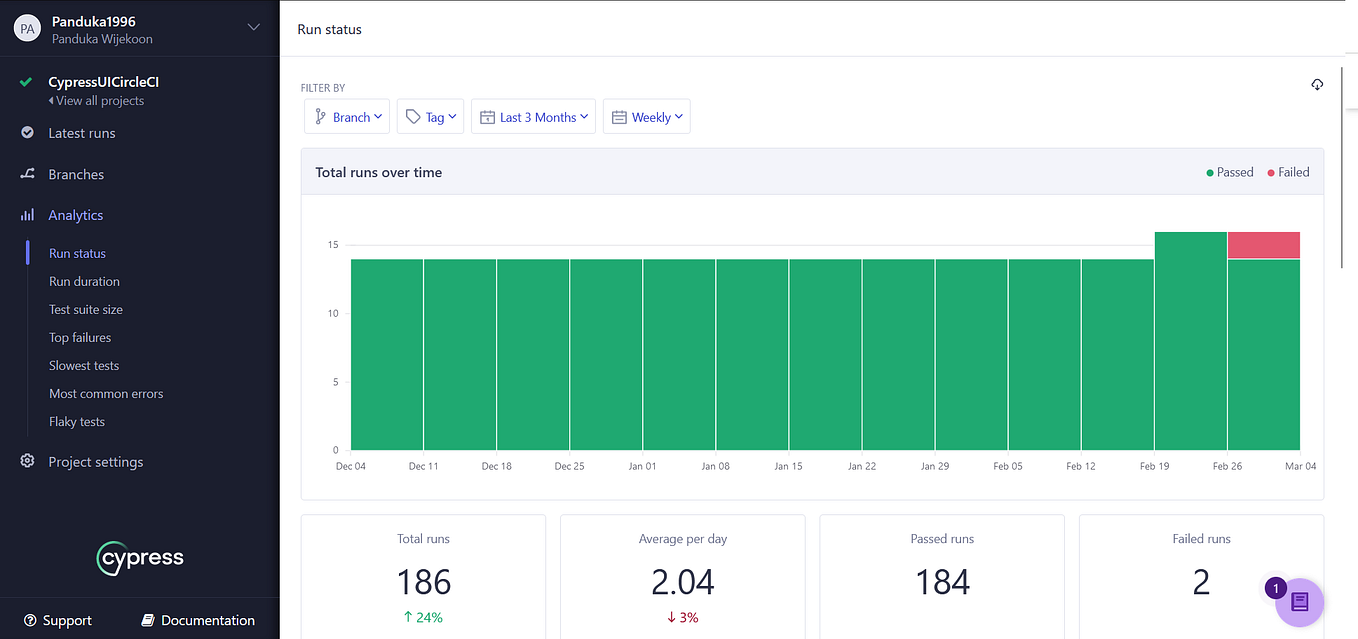Screen dimensions: 1358x639
Task: Open the chat widget bubble
Action: pos(1299,602)
